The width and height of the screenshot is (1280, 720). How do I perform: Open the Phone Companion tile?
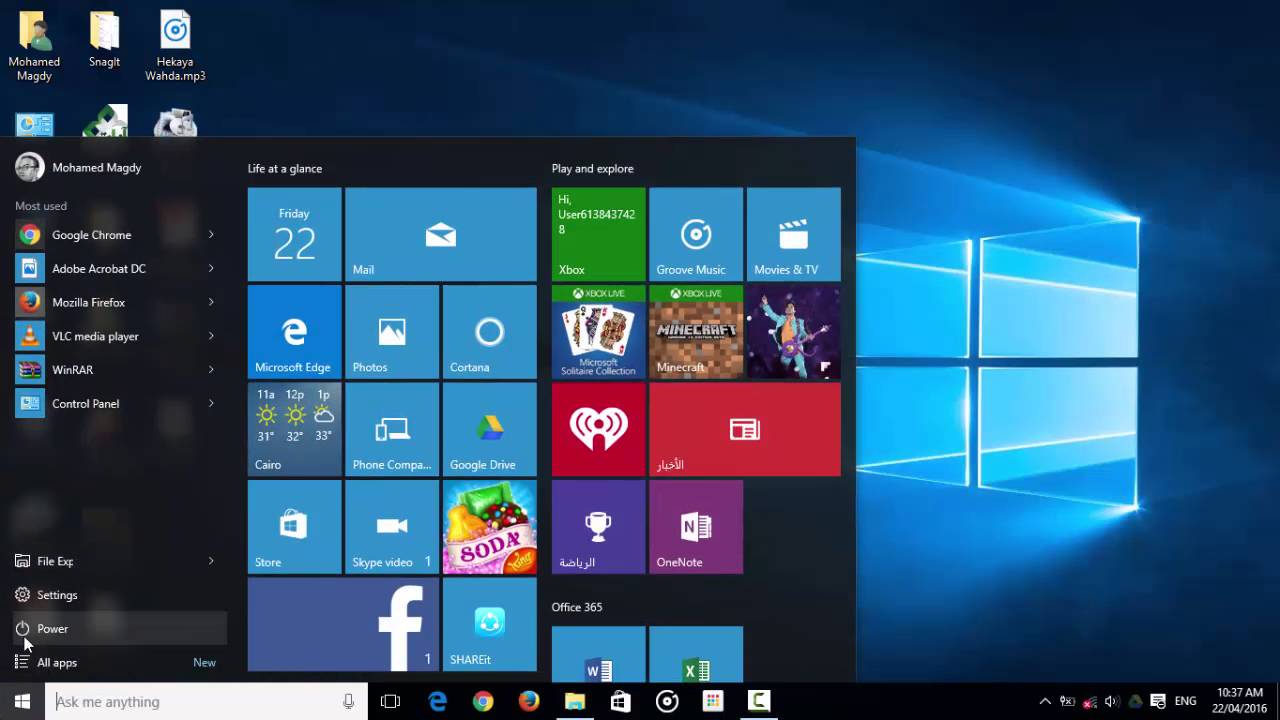click(392, 429)
